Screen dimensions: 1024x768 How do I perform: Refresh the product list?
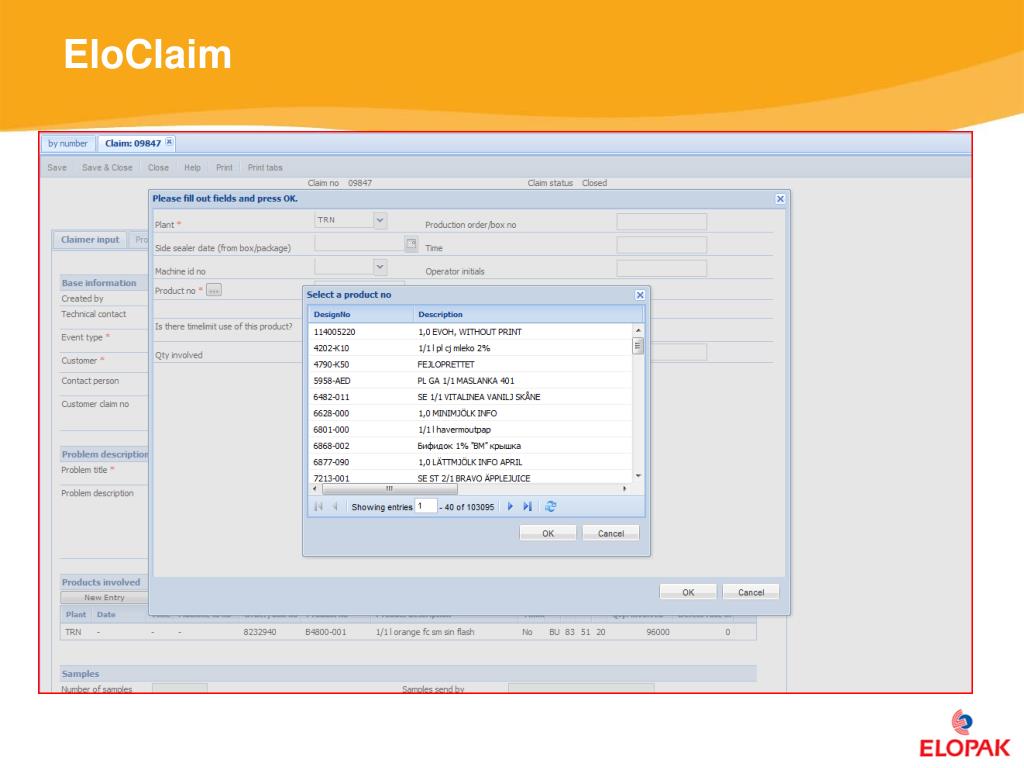[551, 507]
